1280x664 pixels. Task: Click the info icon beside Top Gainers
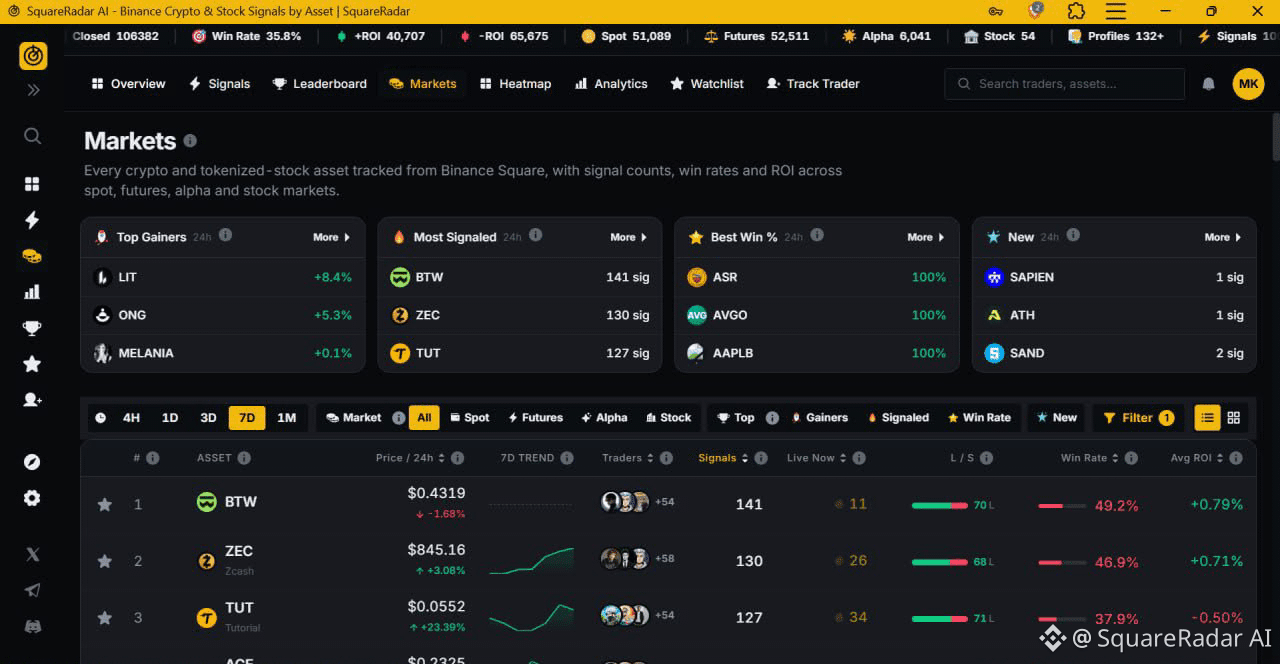[225, 235]
